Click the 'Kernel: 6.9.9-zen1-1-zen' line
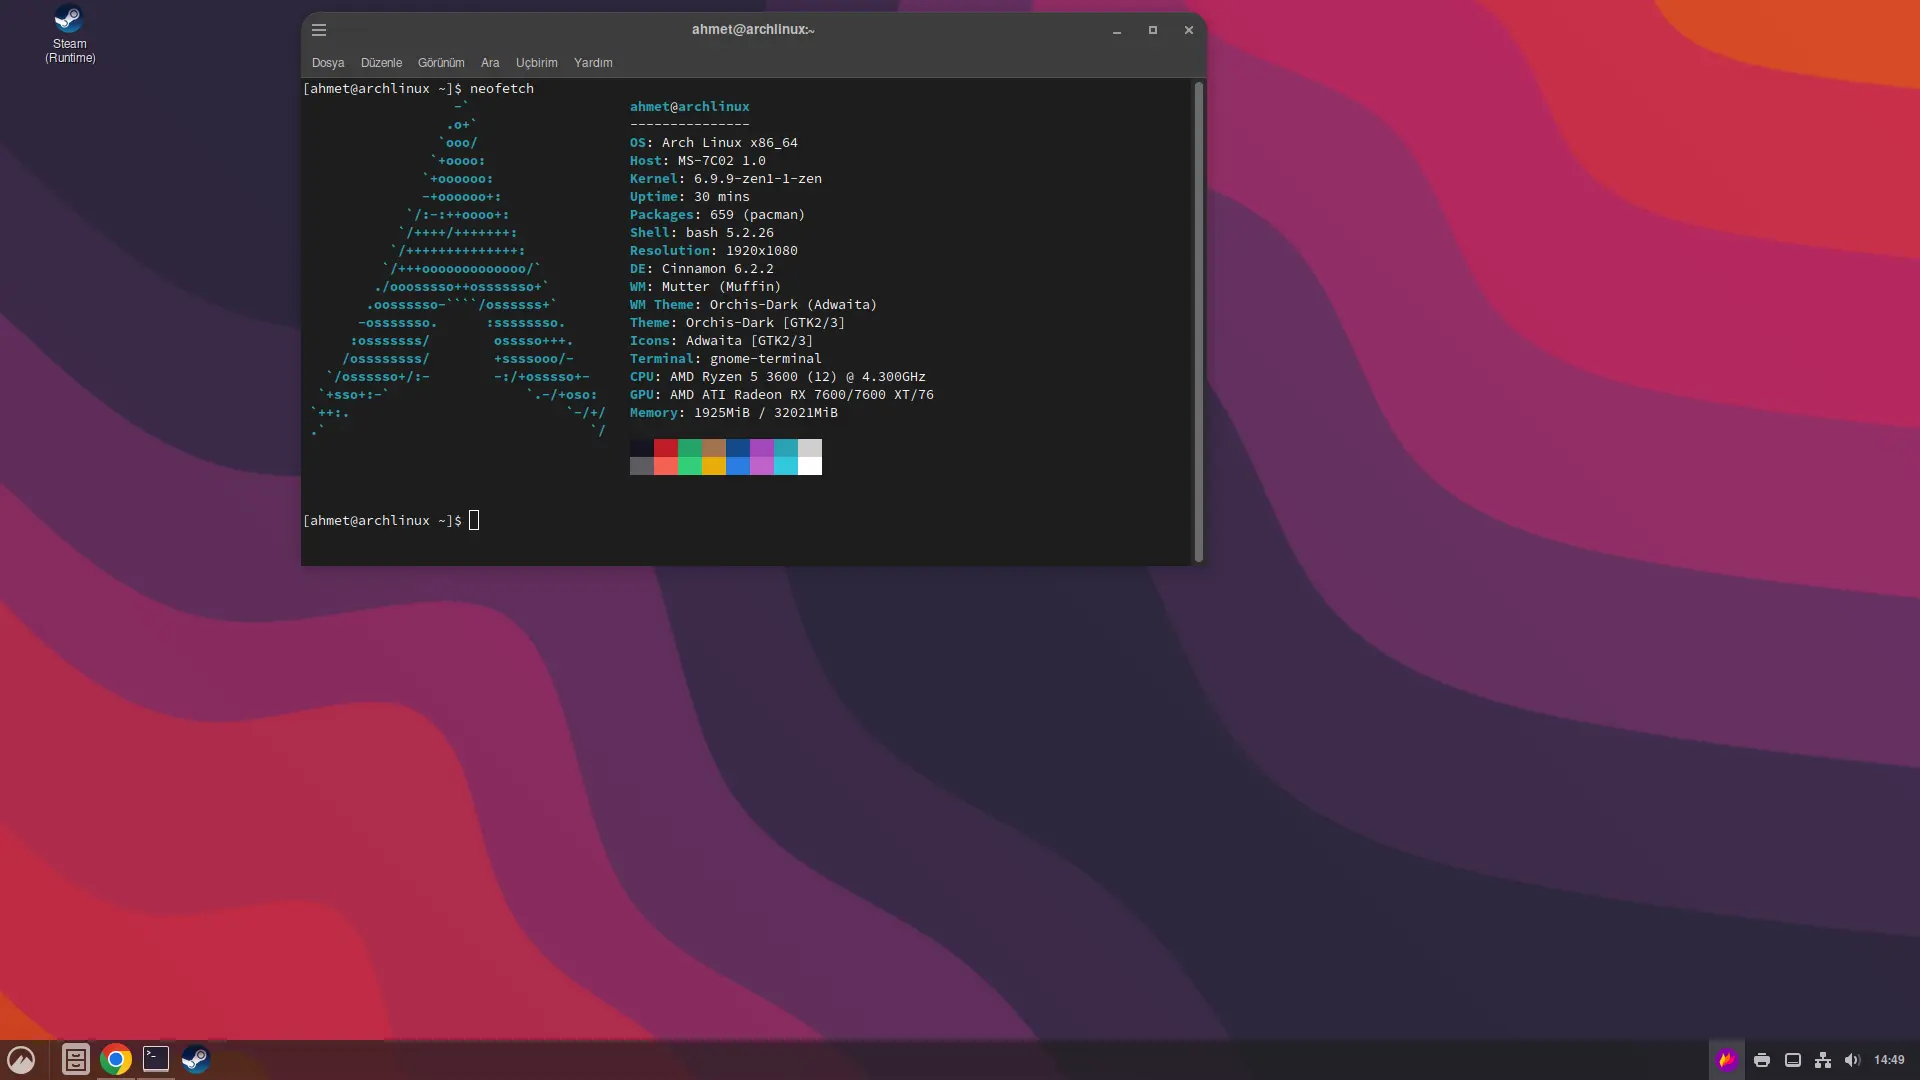This screenshot has height=1080, width=1920. [725, 179]
